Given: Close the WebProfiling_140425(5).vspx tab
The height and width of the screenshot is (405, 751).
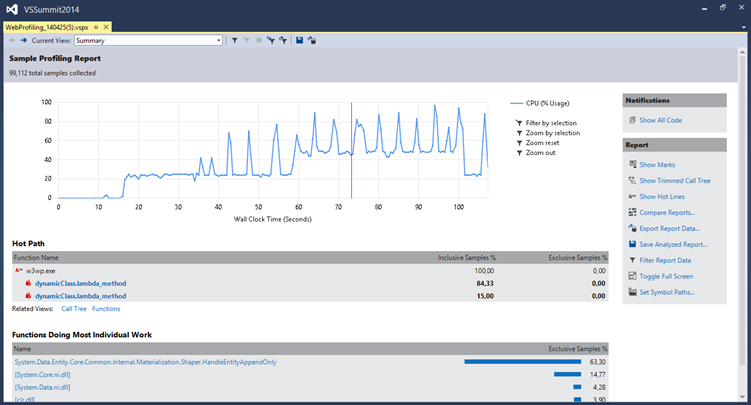Looking at the screenshot, I should coord(106,27).
